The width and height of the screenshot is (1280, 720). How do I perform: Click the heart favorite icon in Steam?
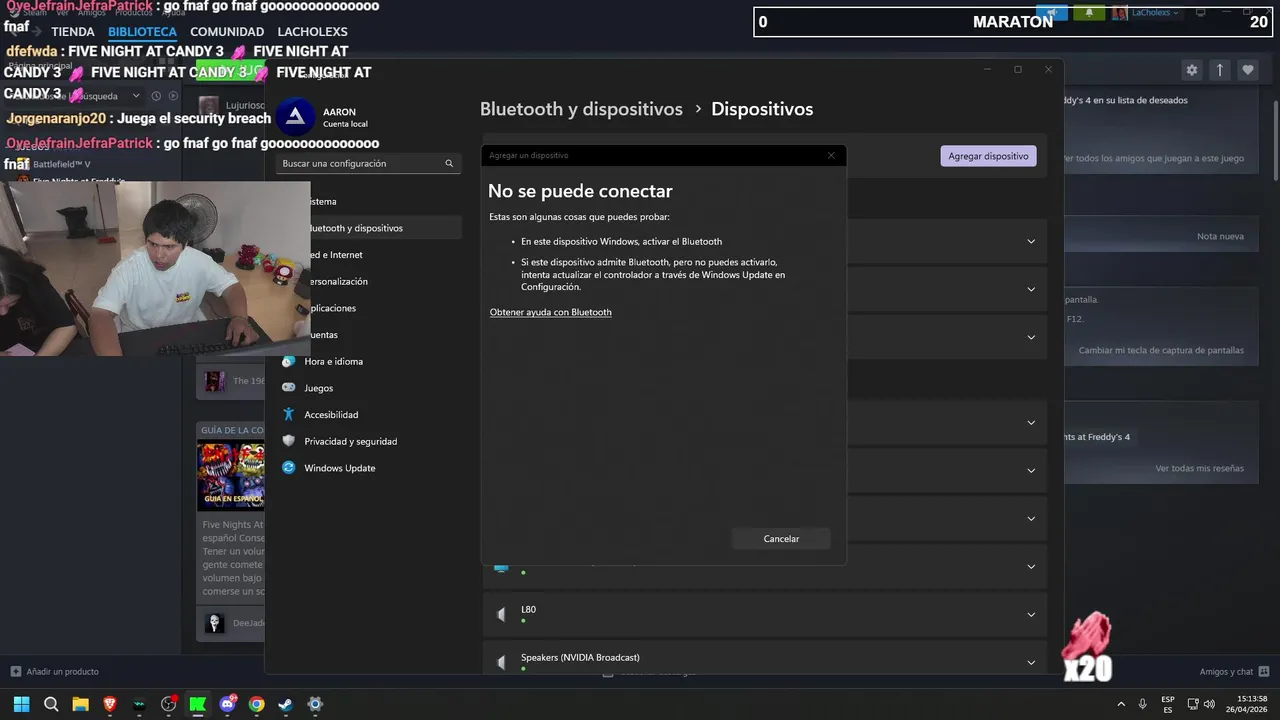coord(1248,70)
